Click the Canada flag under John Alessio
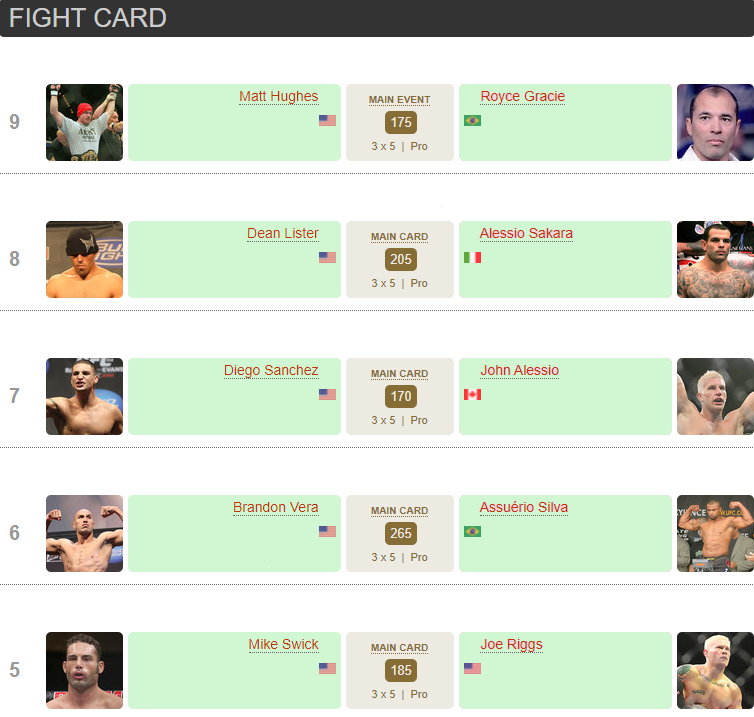This screenshot has width=754, height=717. (x=472, y=395)
